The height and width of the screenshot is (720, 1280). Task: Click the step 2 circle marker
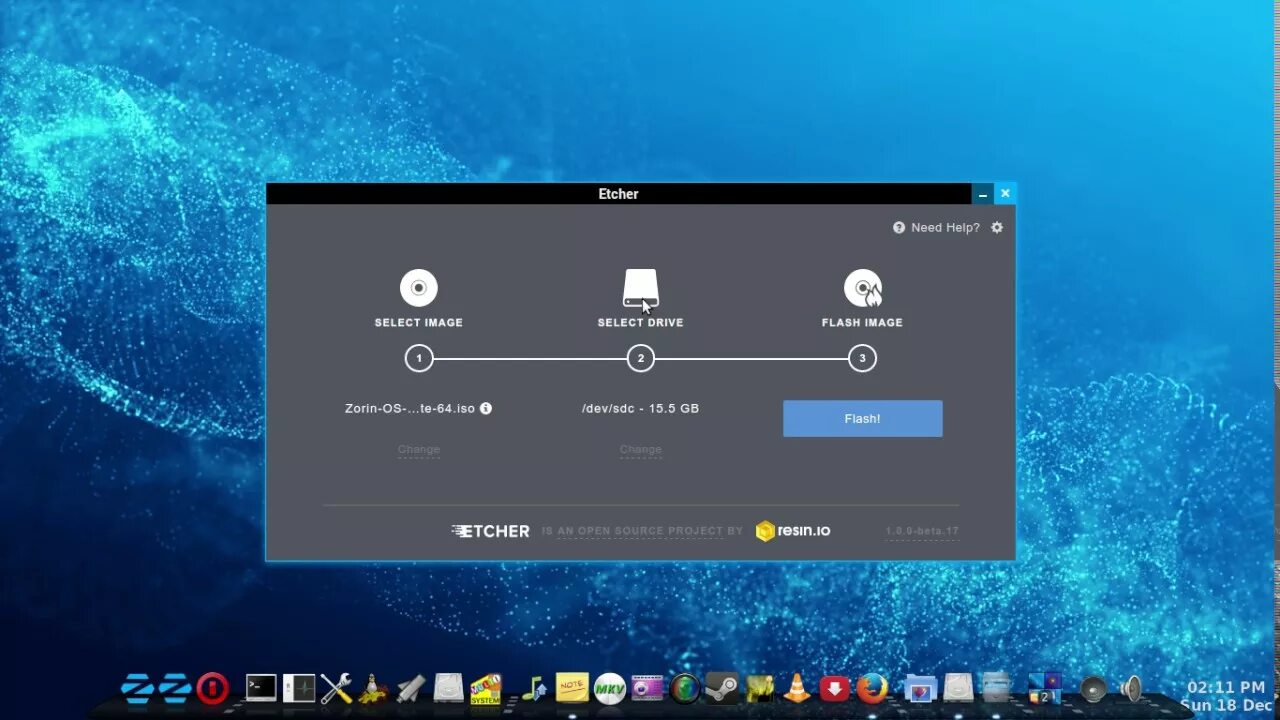click(641, 358)
